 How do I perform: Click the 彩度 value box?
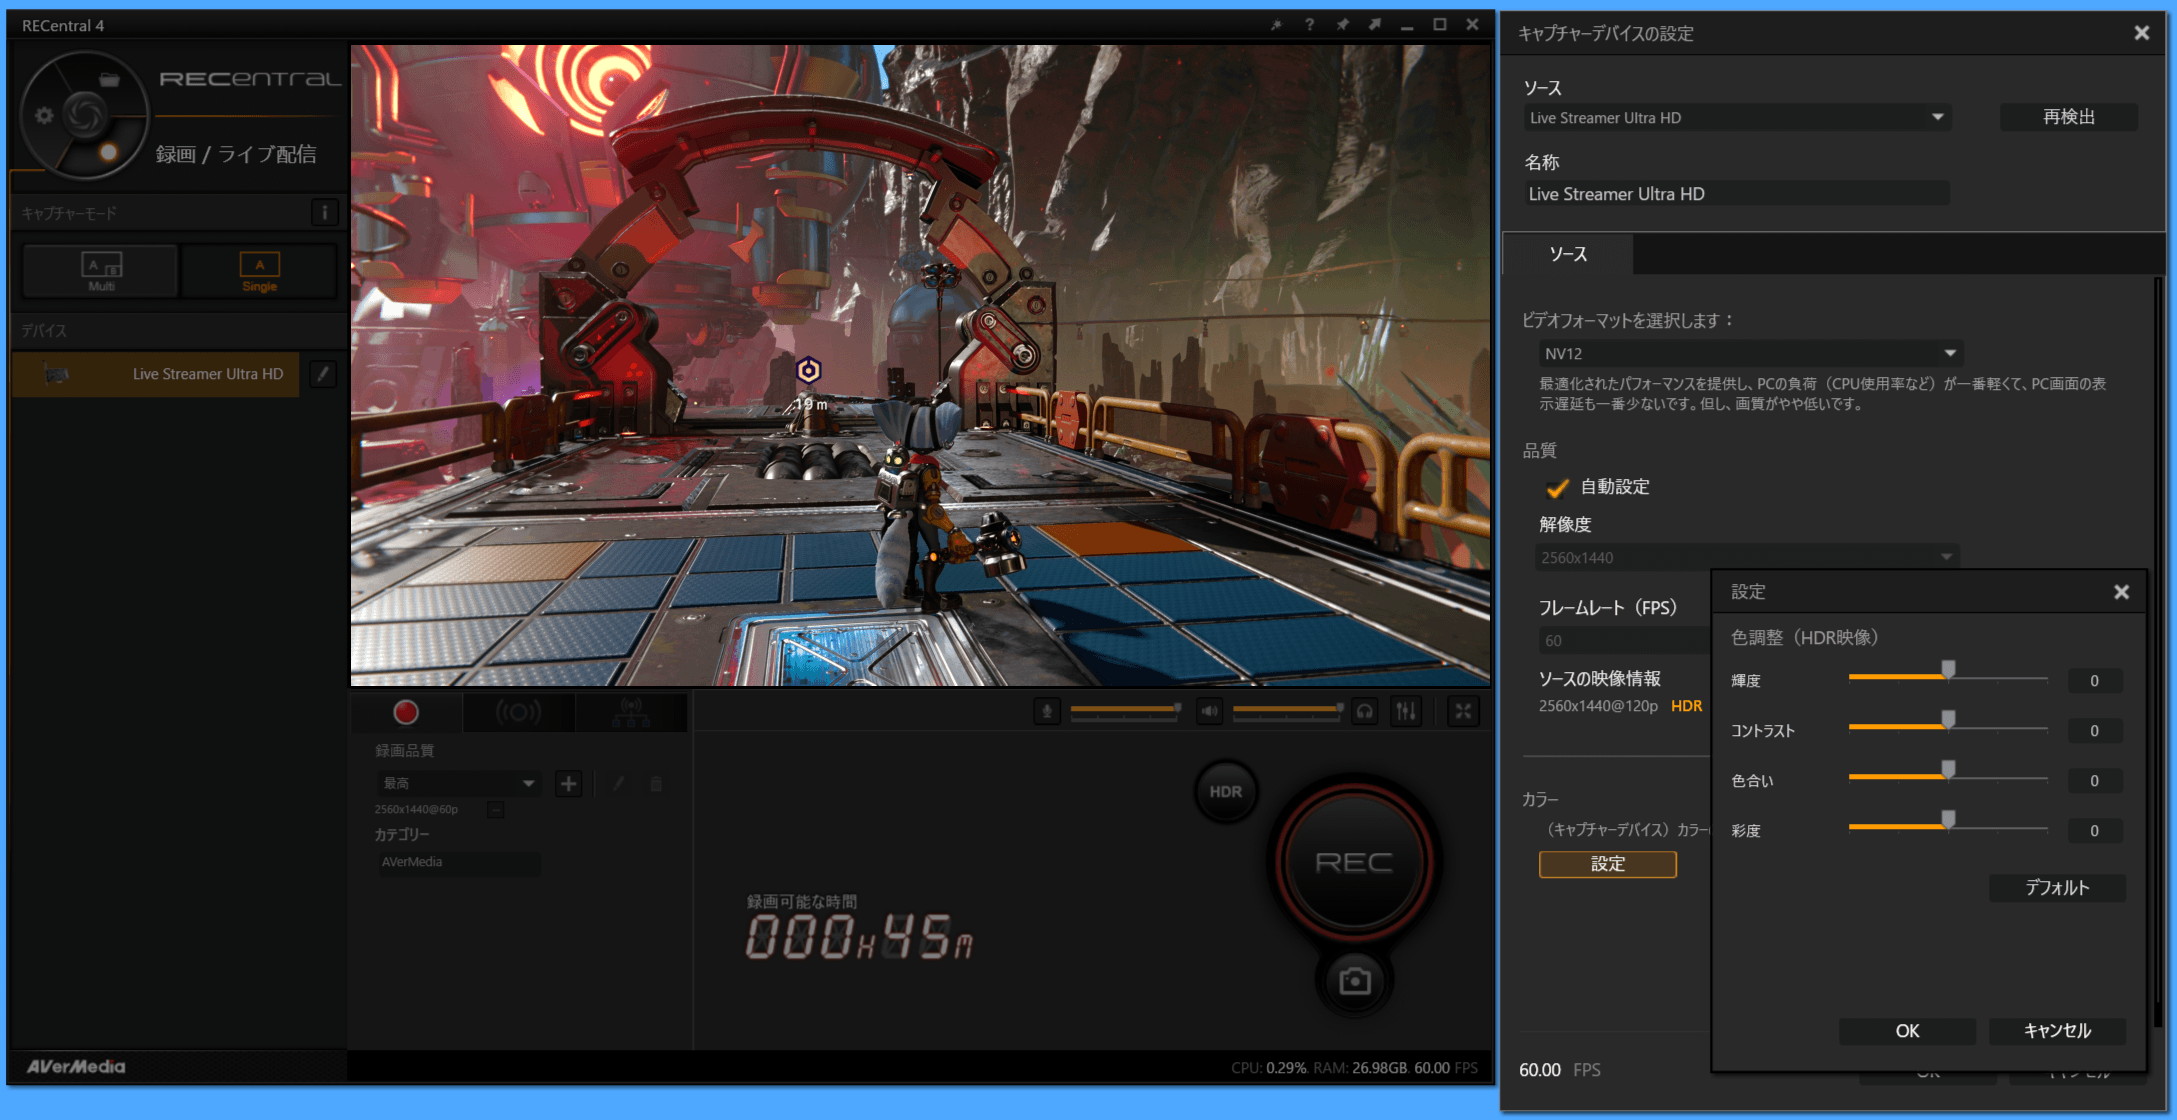click(2094, 831)
